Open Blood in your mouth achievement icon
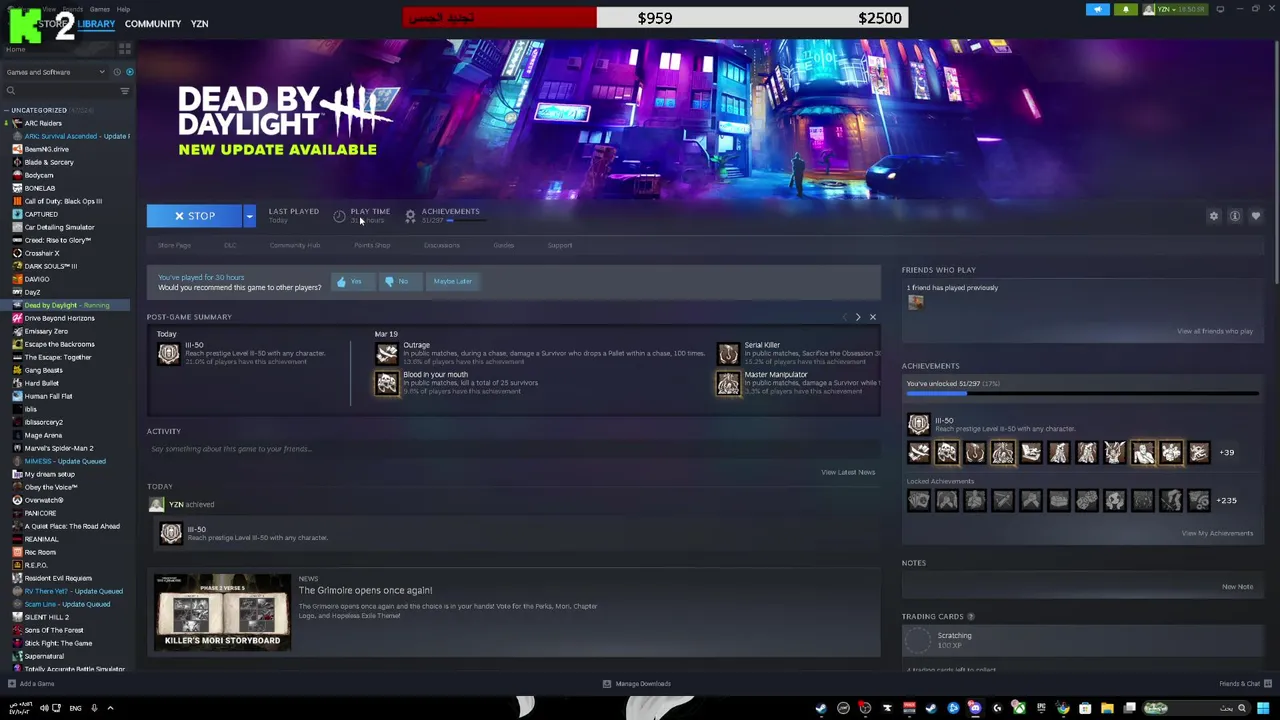The width and height of the screenshot is (1280, 720). pyautogui.click(x=387, y=383)
